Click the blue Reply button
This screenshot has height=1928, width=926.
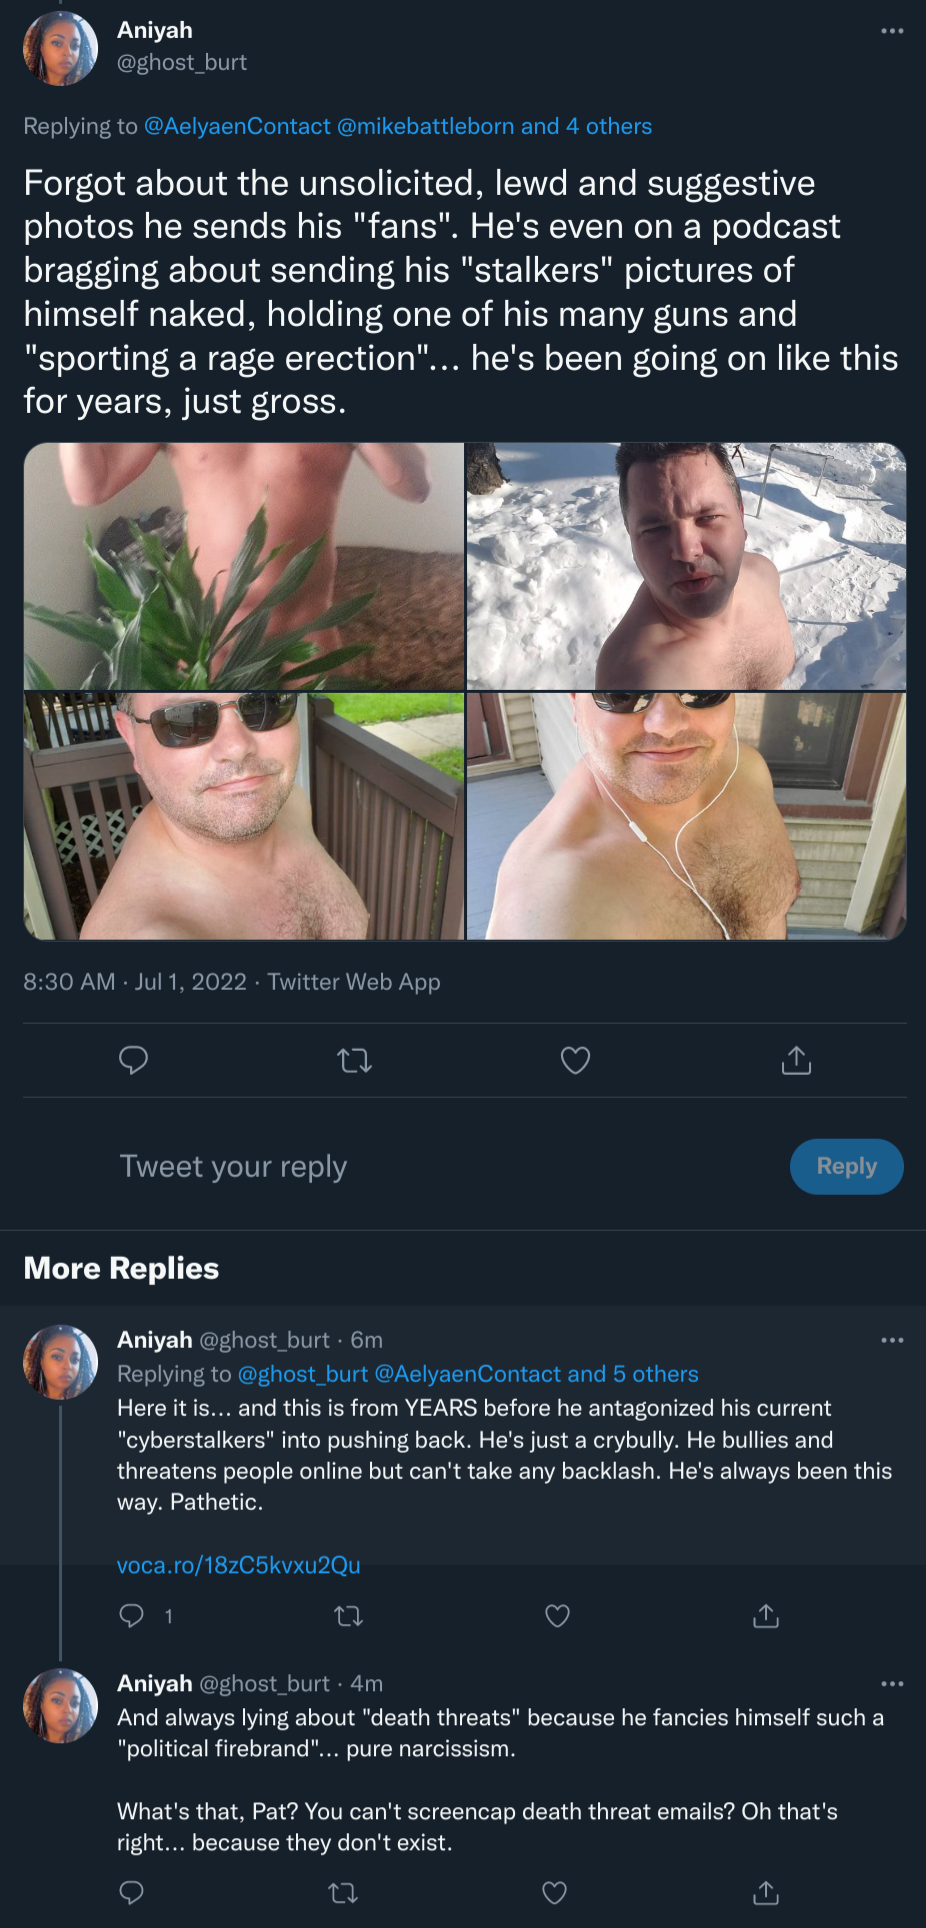point(846,1166)
